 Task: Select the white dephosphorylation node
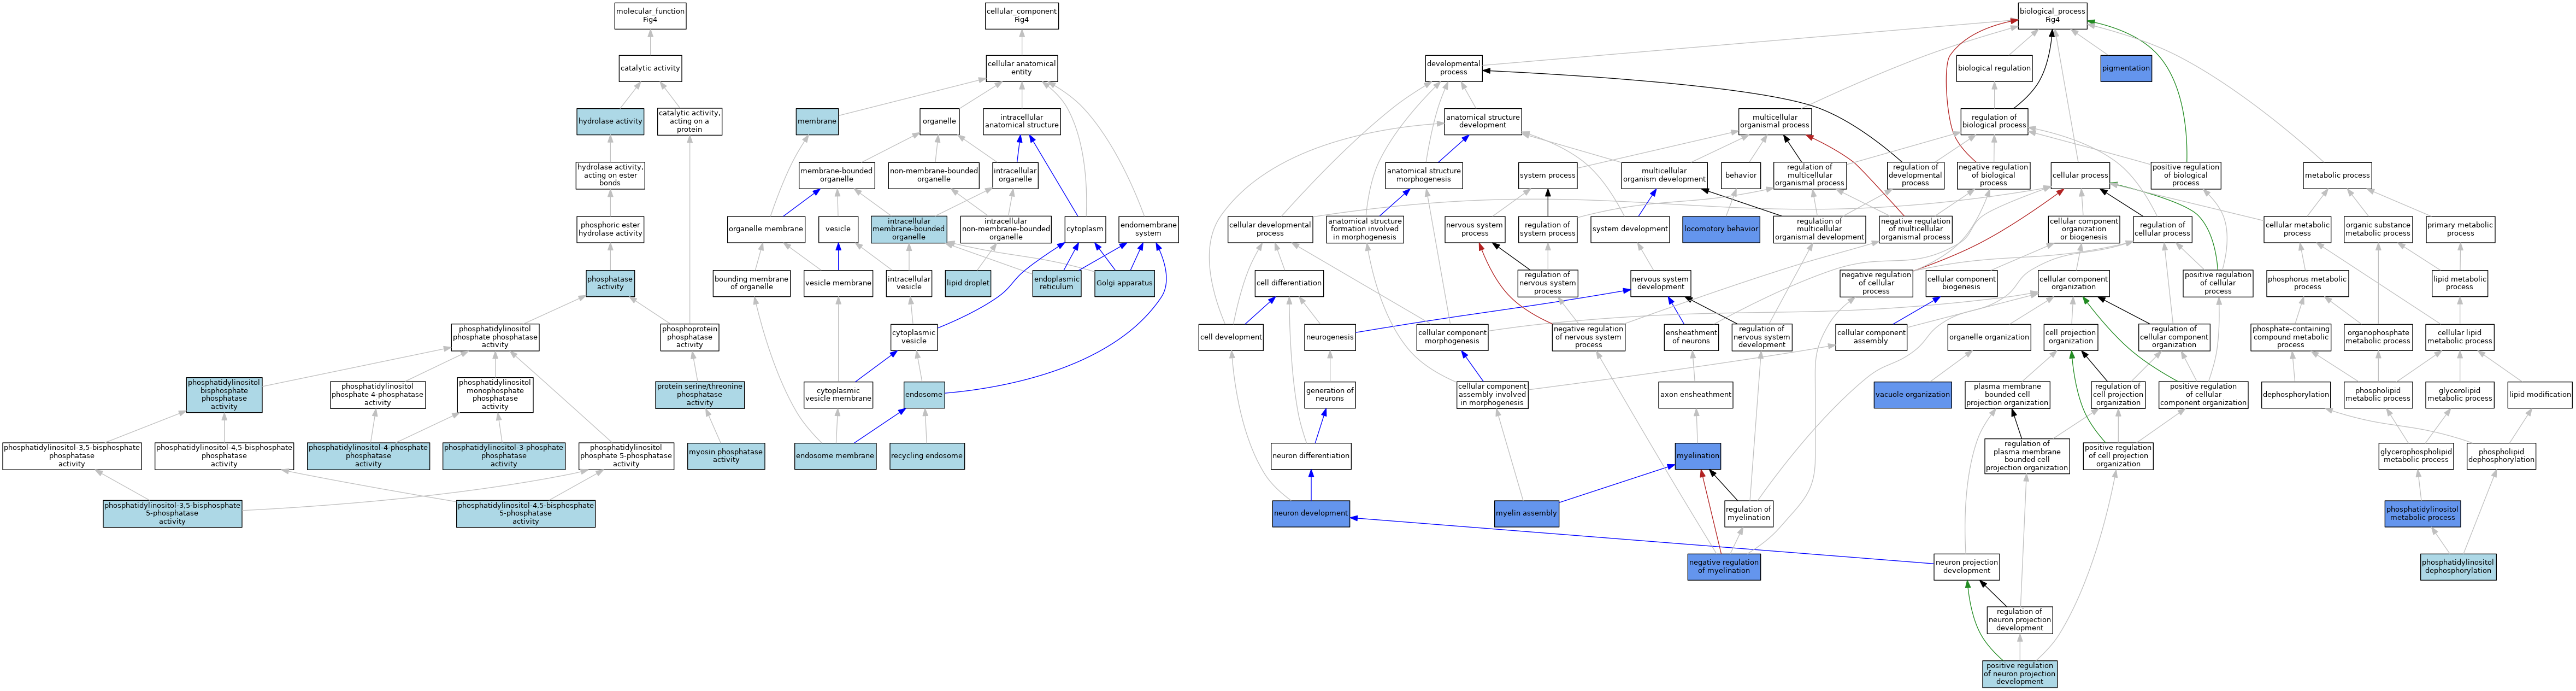(2296, 395)
